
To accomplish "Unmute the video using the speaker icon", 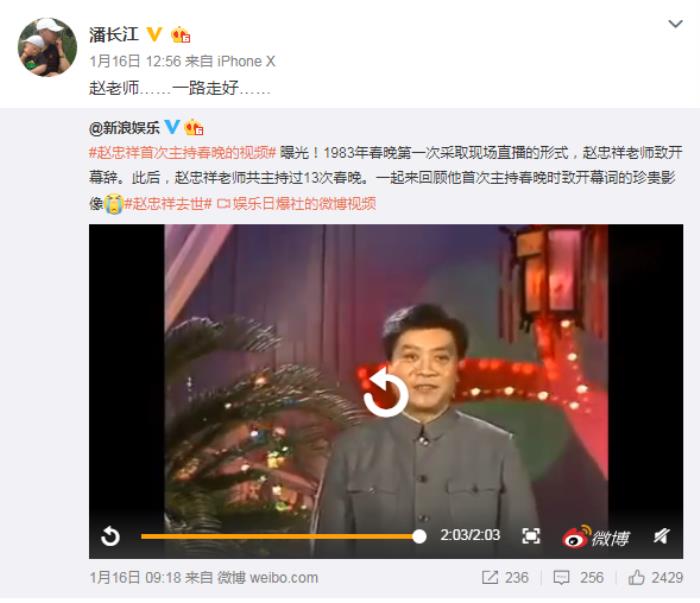I will pyautogui.click(x=661, y=536).
